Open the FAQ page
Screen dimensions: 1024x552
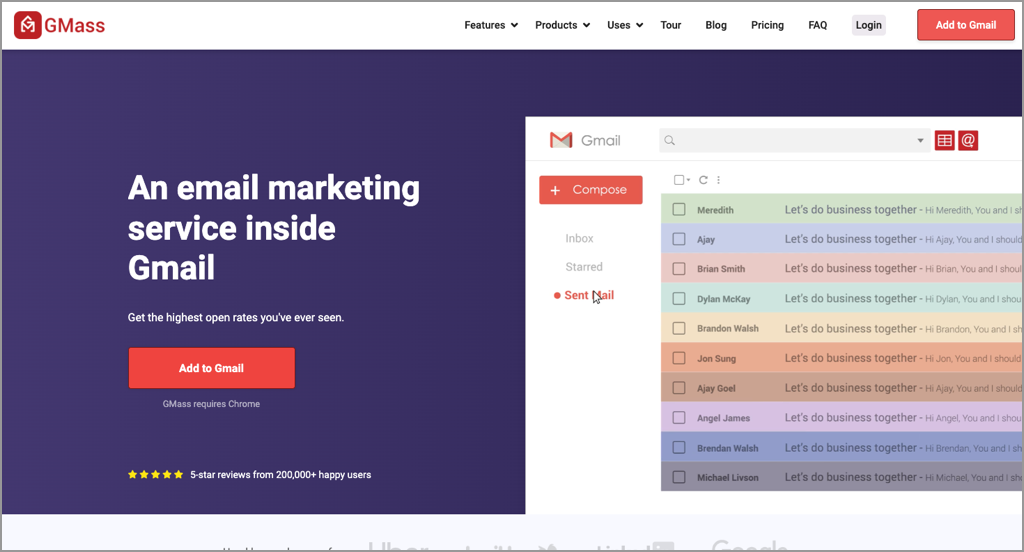pyautogui.click(x=818, y=25)
